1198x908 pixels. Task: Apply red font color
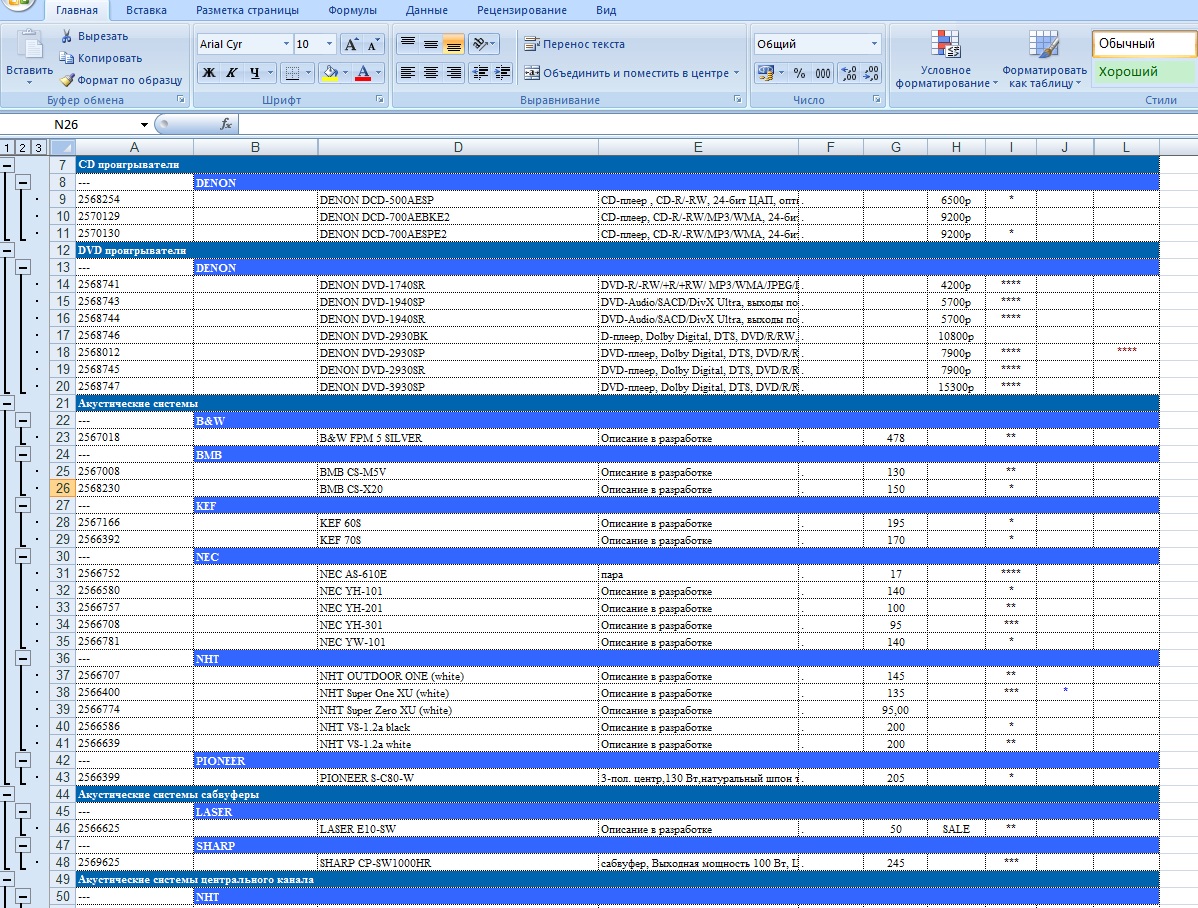363,73
